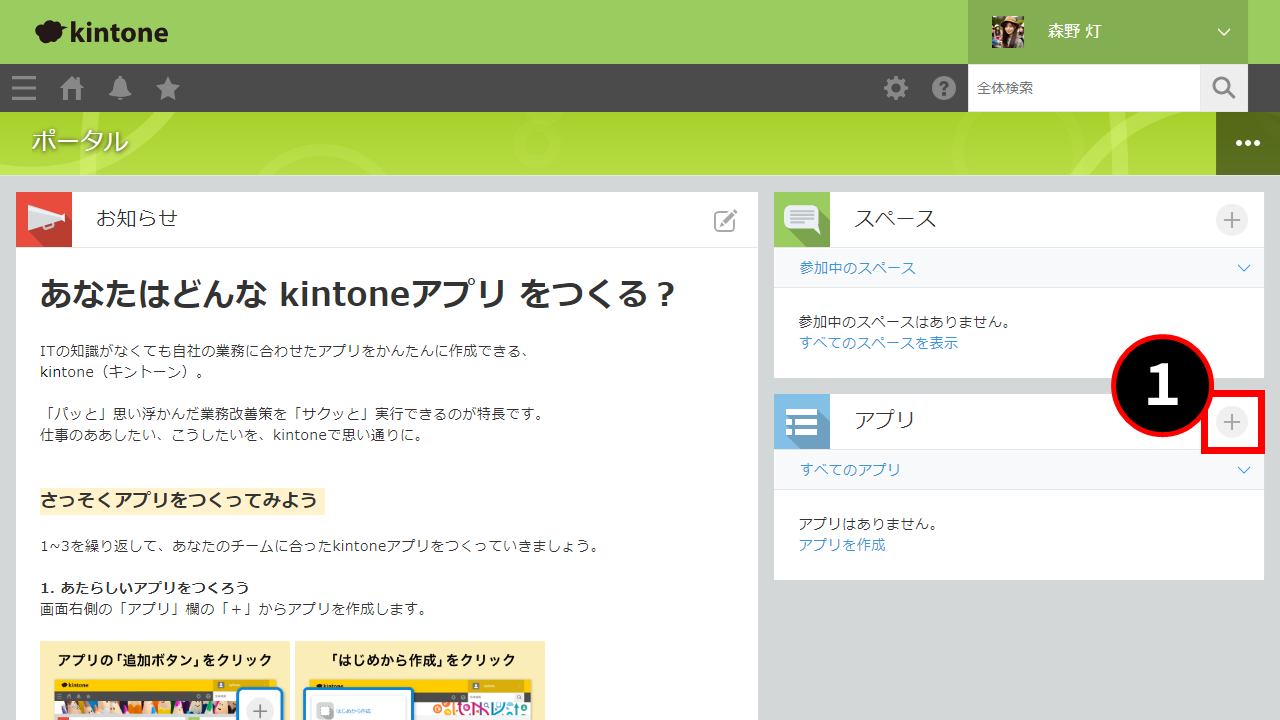Click the megaphone お知らせ icon

(x=44, y=219)
